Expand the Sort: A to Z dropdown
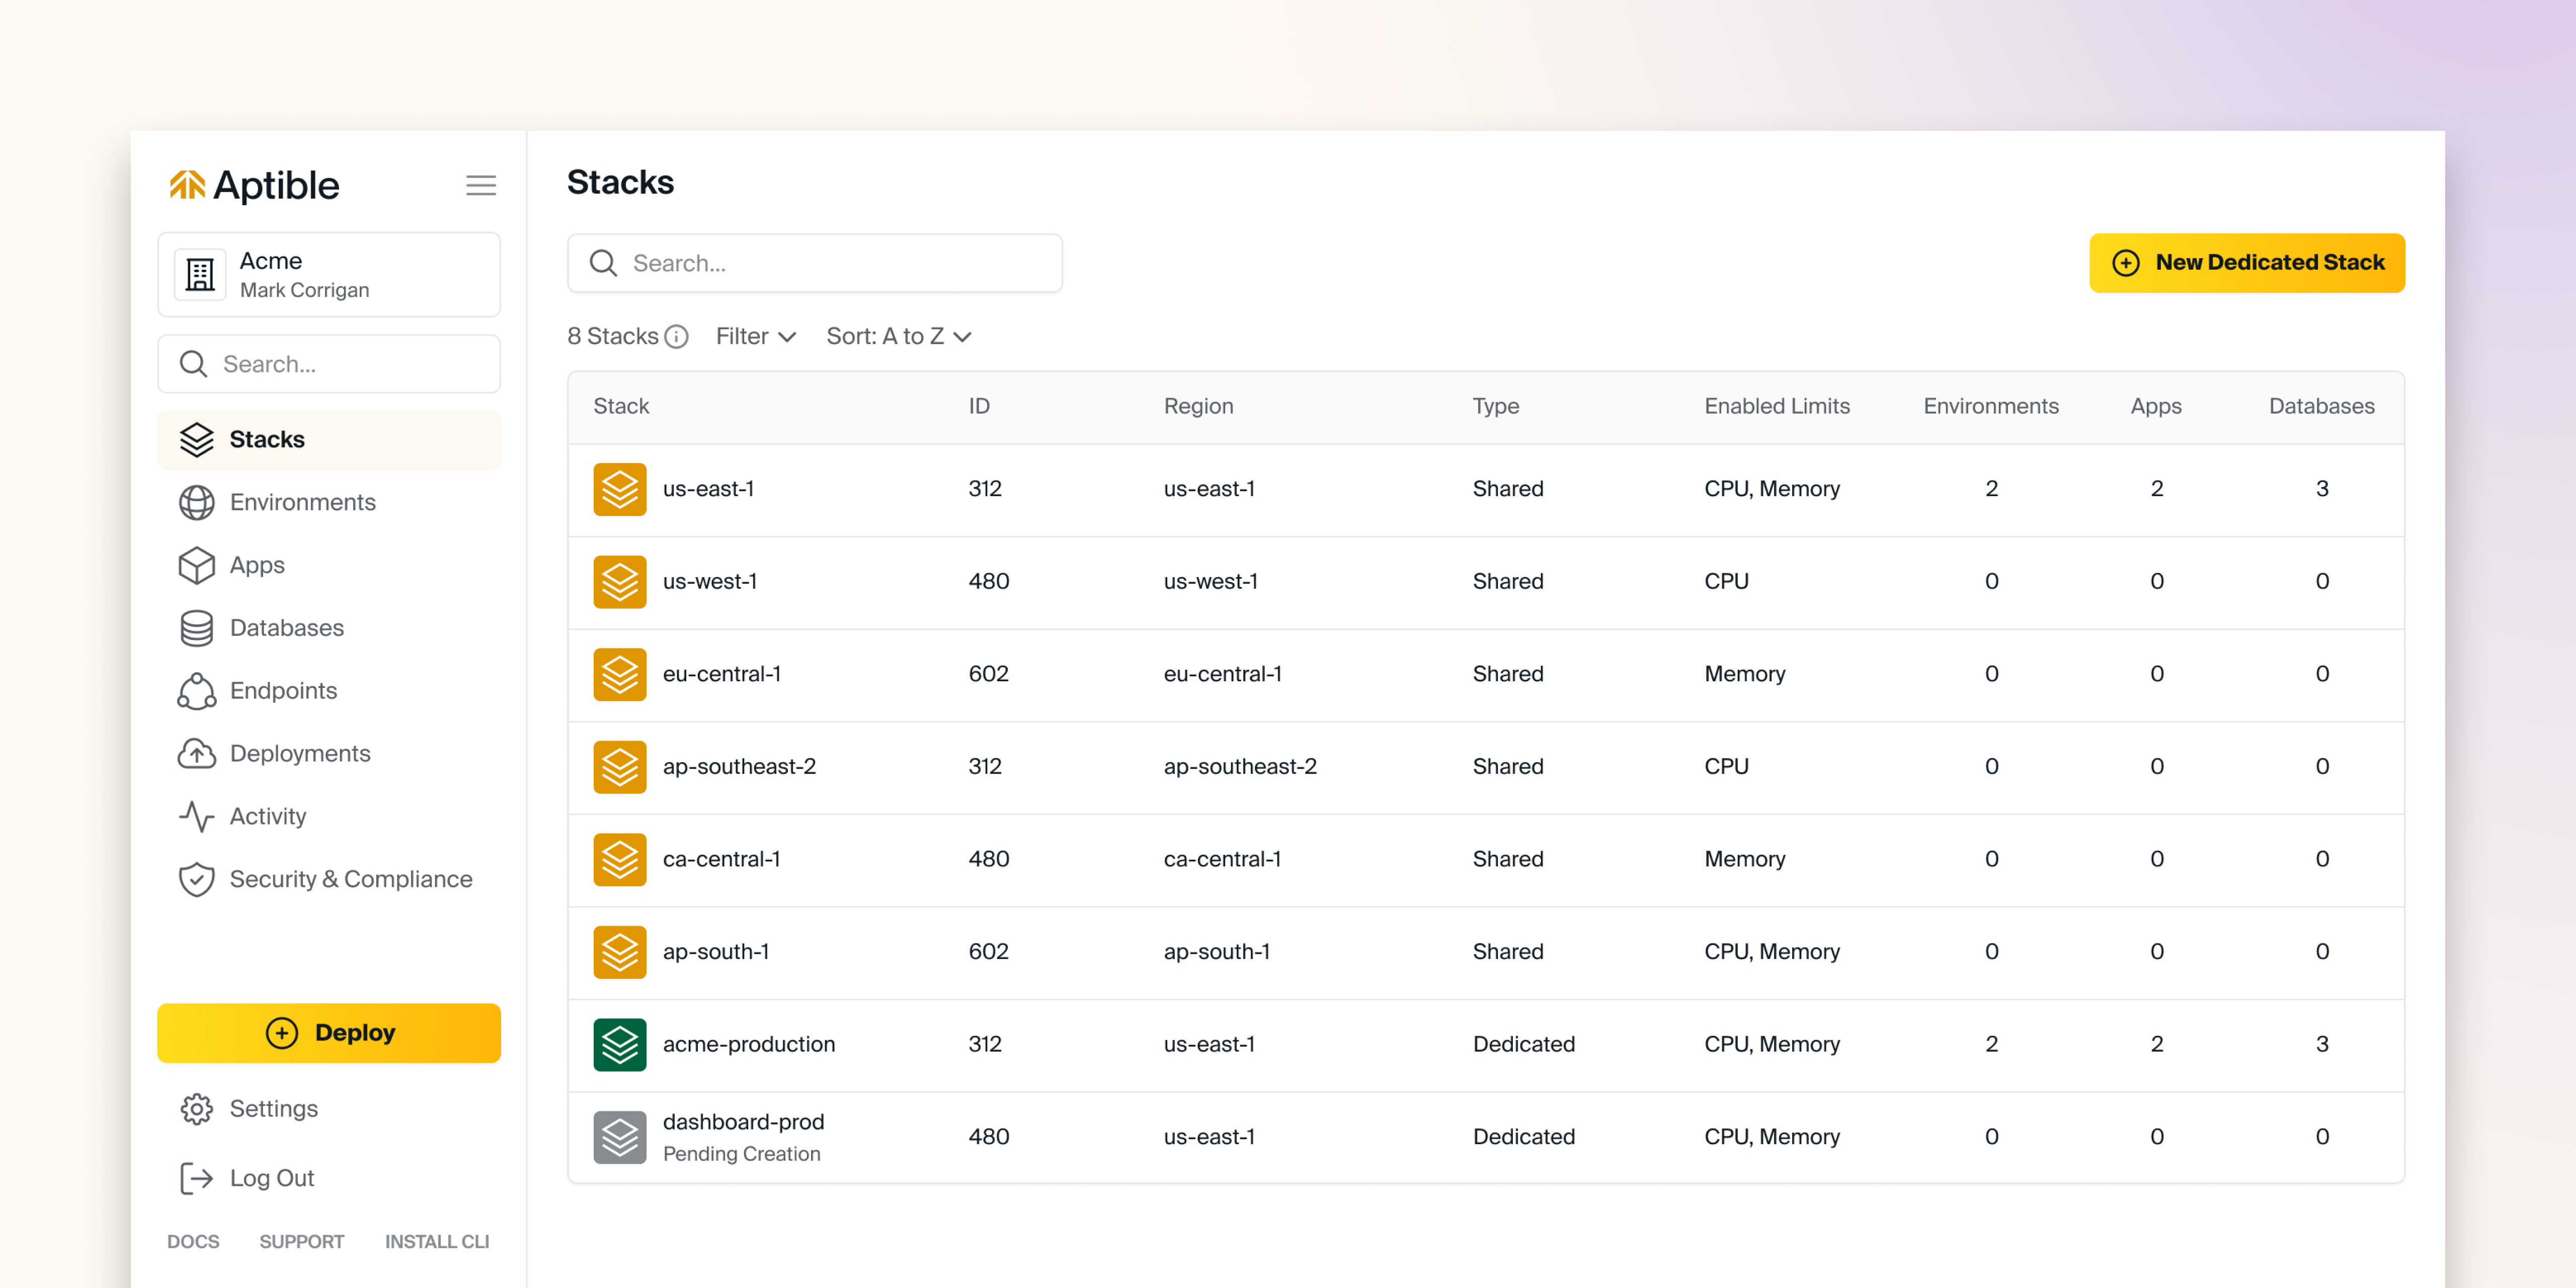This screenshot has width=2576, height=1288. 898,337
